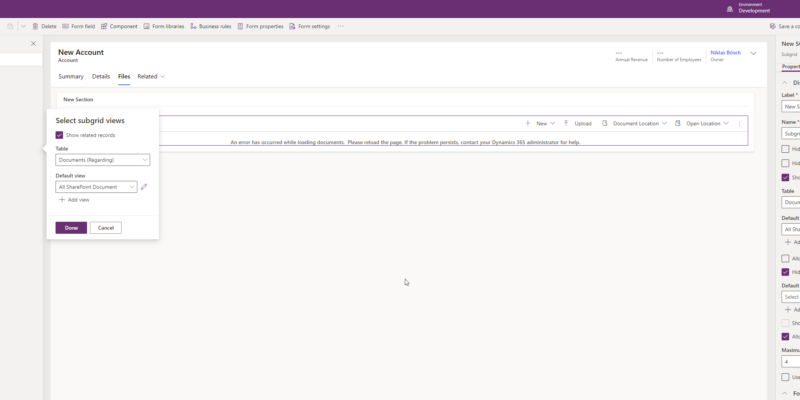The height and width of the screenshot is (400, 800).
Task: Switch to the Summary tab
Action: point(71,77)
